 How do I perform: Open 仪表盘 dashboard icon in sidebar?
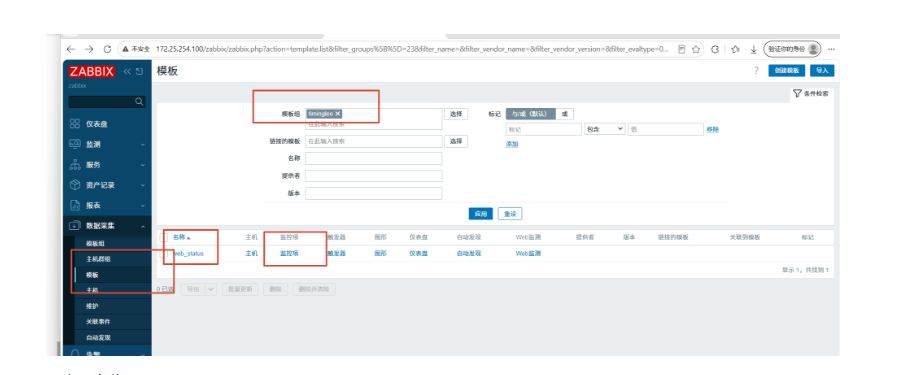(x=75, y=124)
